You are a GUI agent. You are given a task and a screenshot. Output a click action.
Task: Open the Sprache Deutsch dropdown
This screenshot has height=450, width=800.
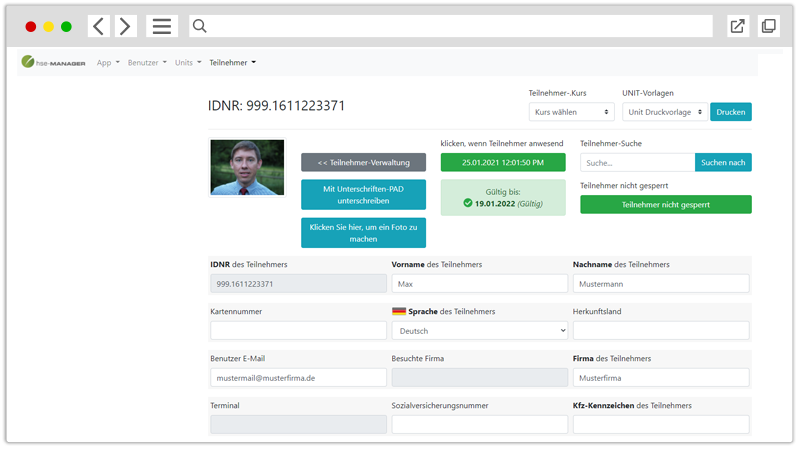(479, 330)
